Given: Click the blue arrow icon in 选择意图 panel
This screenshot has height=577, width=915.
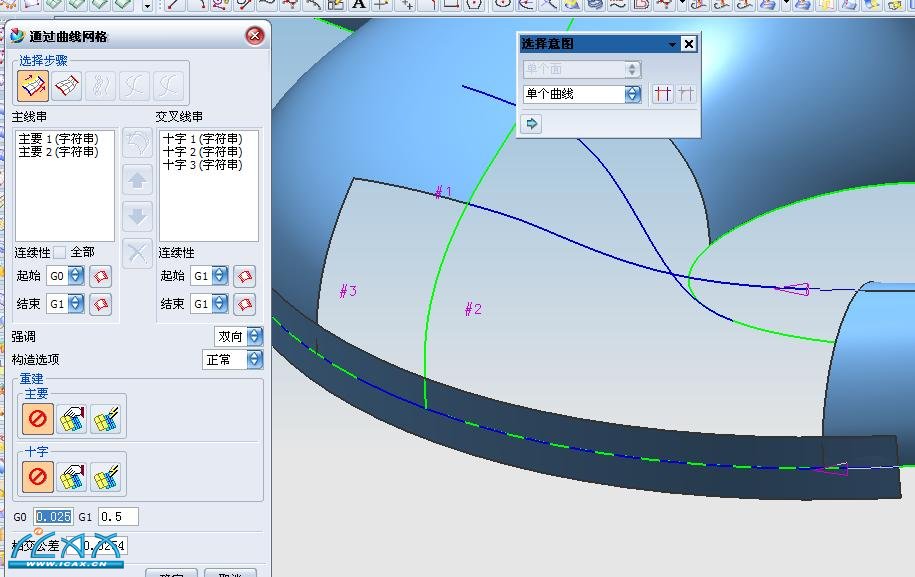Looking at the screenshot, I should (x=532, y=124).
